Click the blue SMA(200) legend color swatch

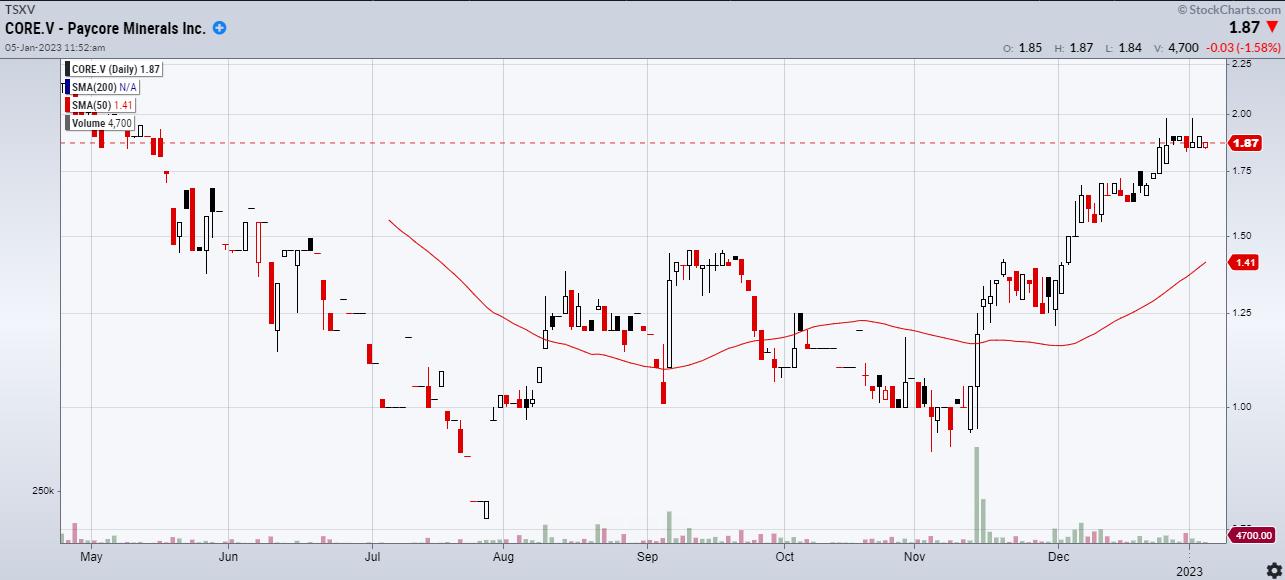(68, 87)
